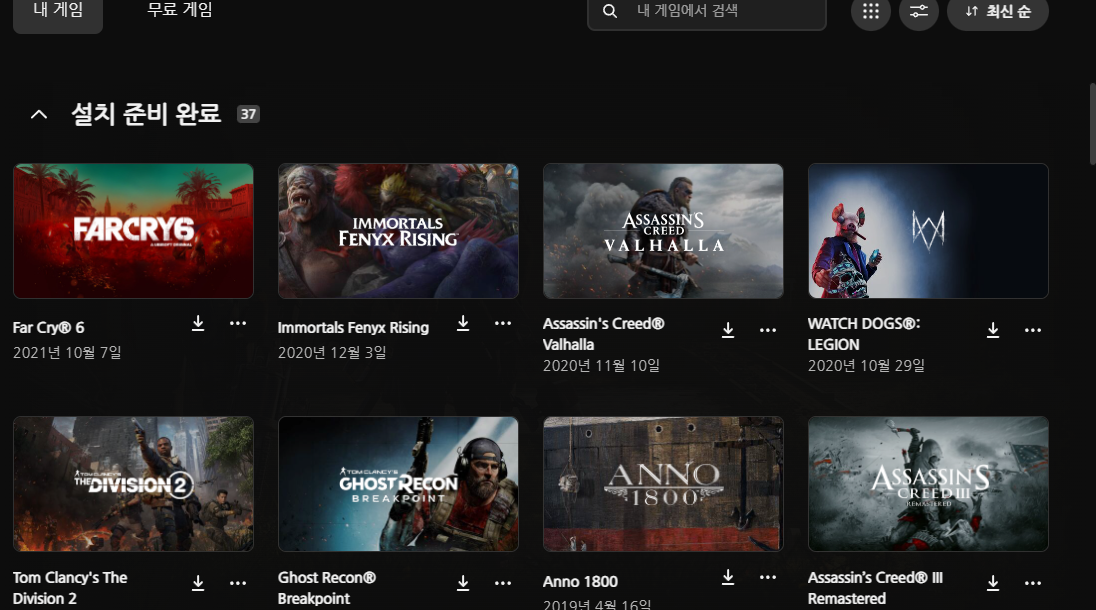Download Assassin's Creed III Remastered via download icon
The width and height of the screenshot is (1096, 610).
(x=993, y=583)
